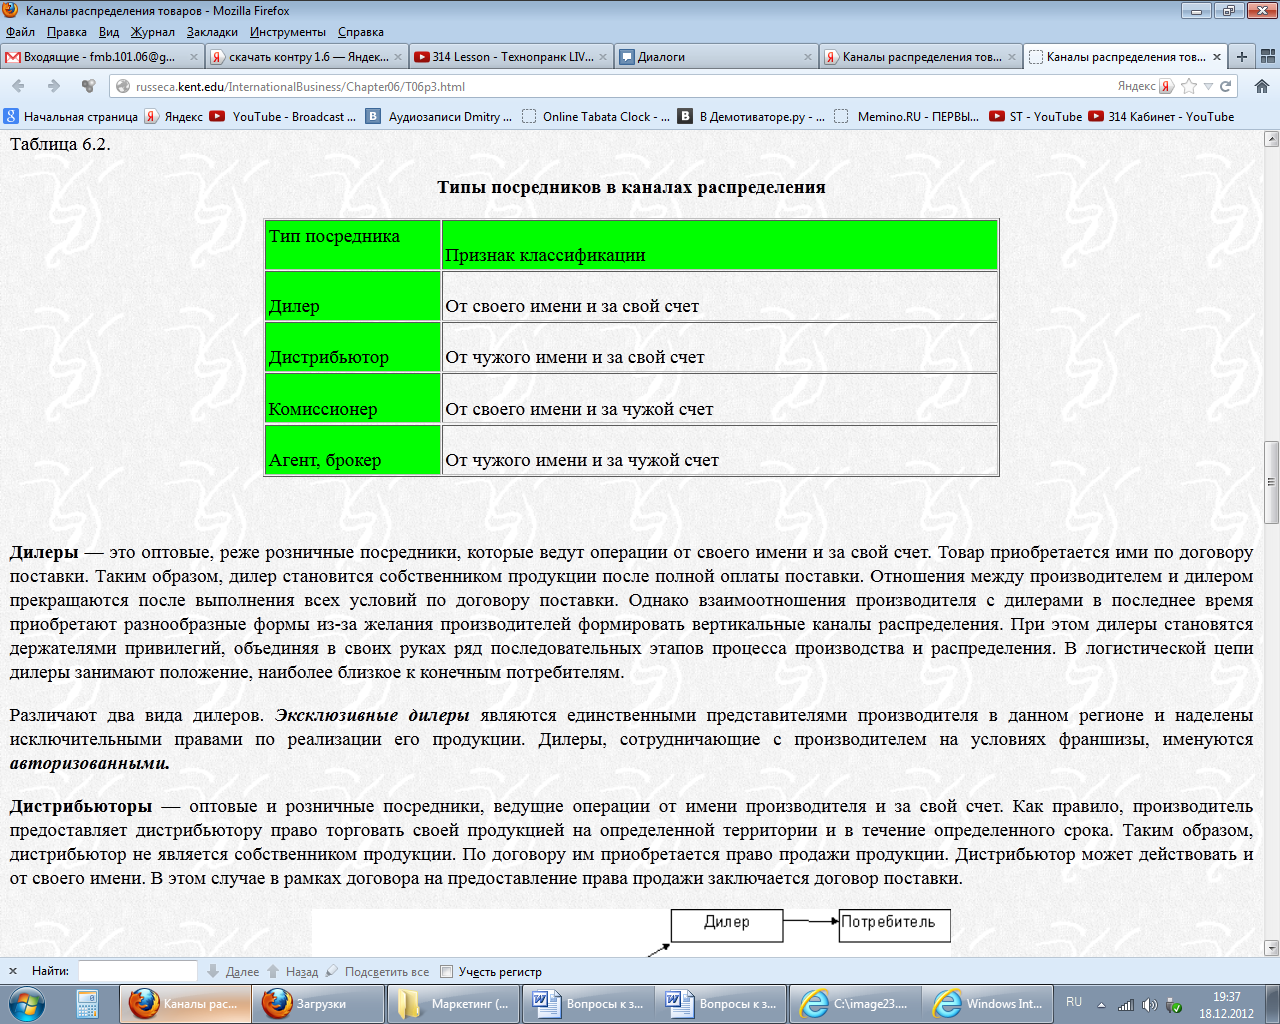Open the Memino.RU bookmark
1280x1024 pixels.
point(907,116)
